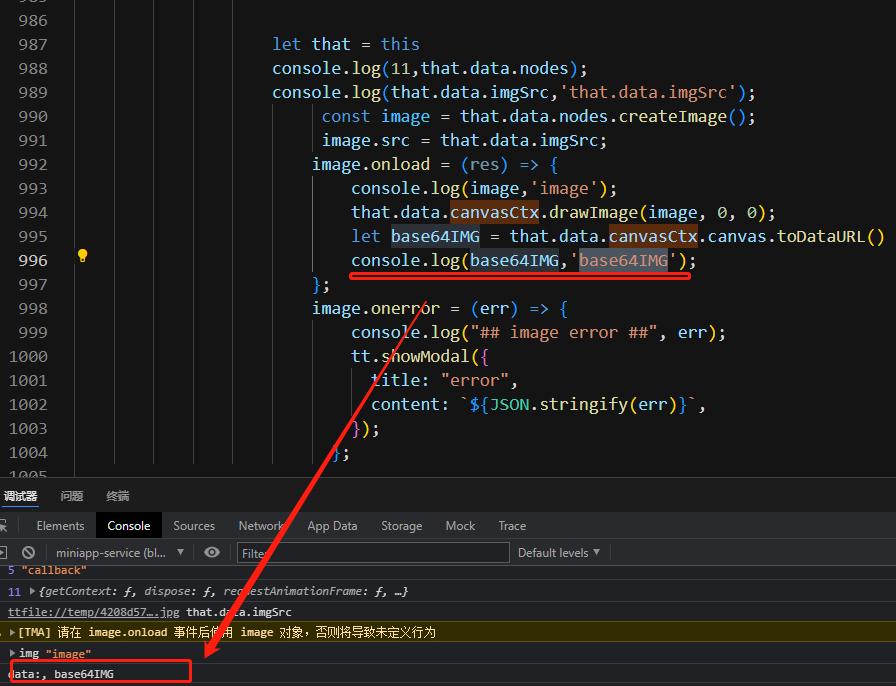
Task: Open the ttfile temp jpg link
Action: [x=94, y=612]
